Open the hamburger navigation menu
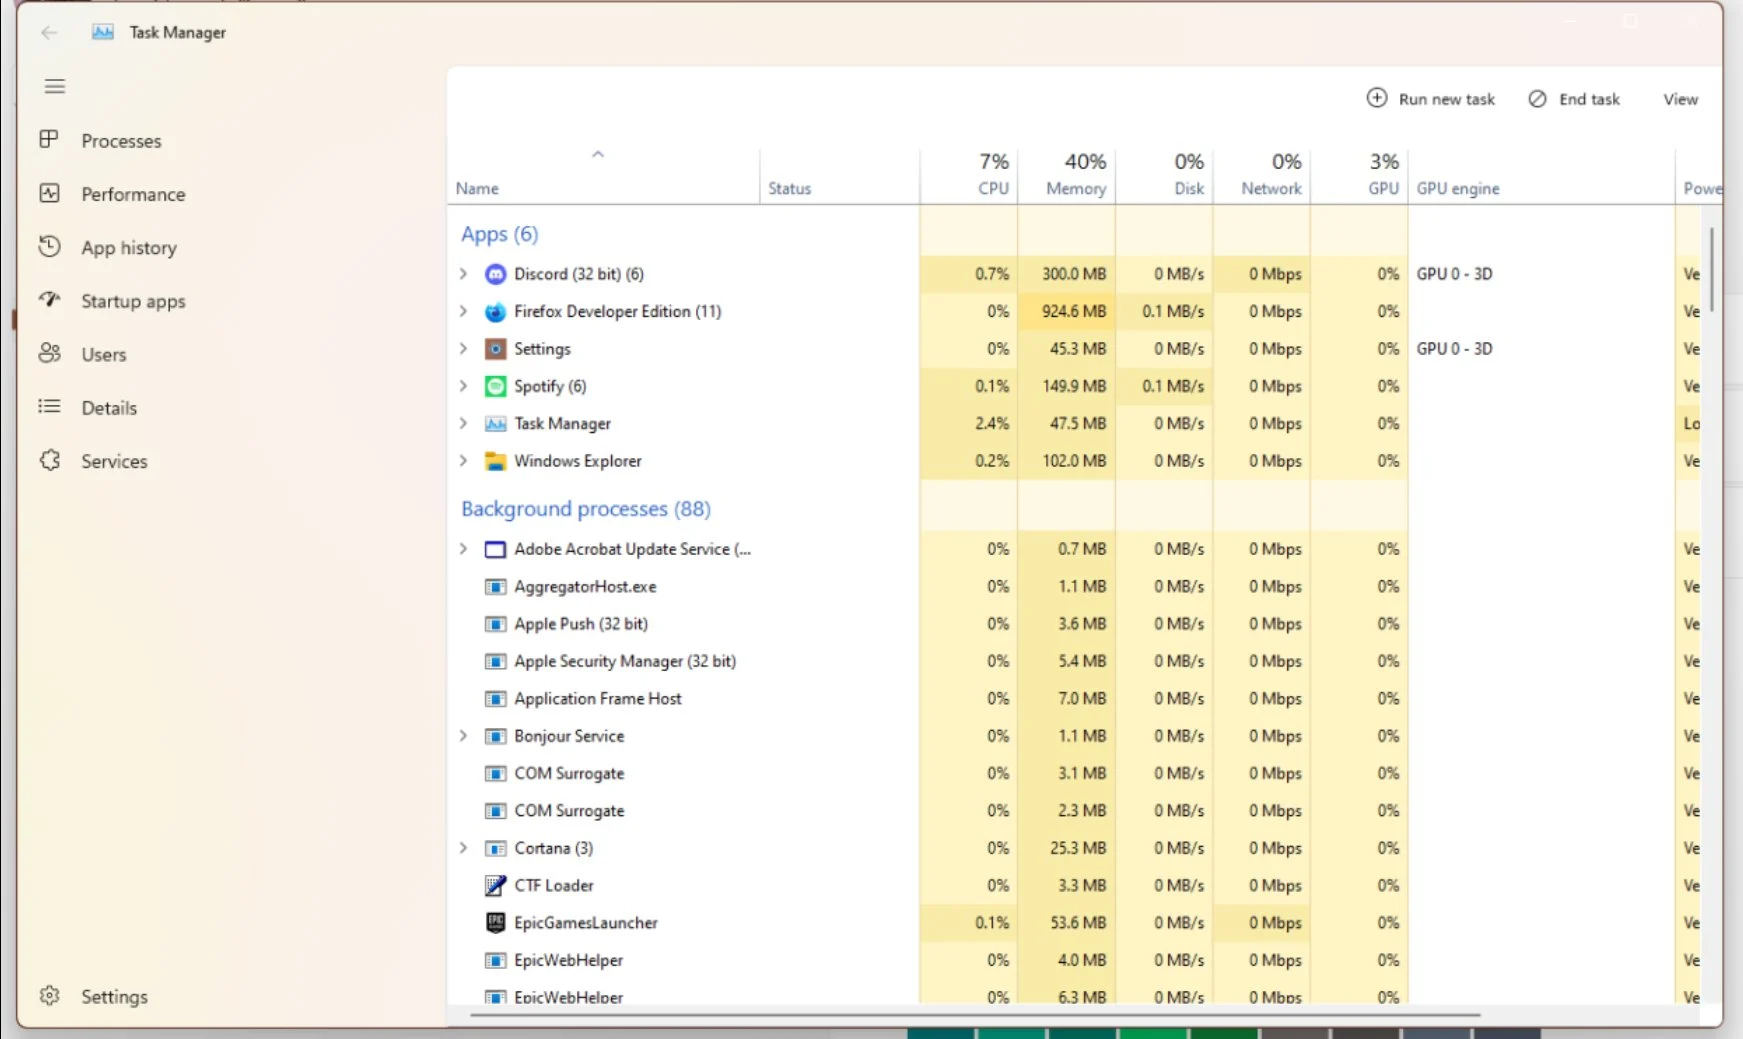Screen dimensions: 1743x1039 (x=55, y=87)
